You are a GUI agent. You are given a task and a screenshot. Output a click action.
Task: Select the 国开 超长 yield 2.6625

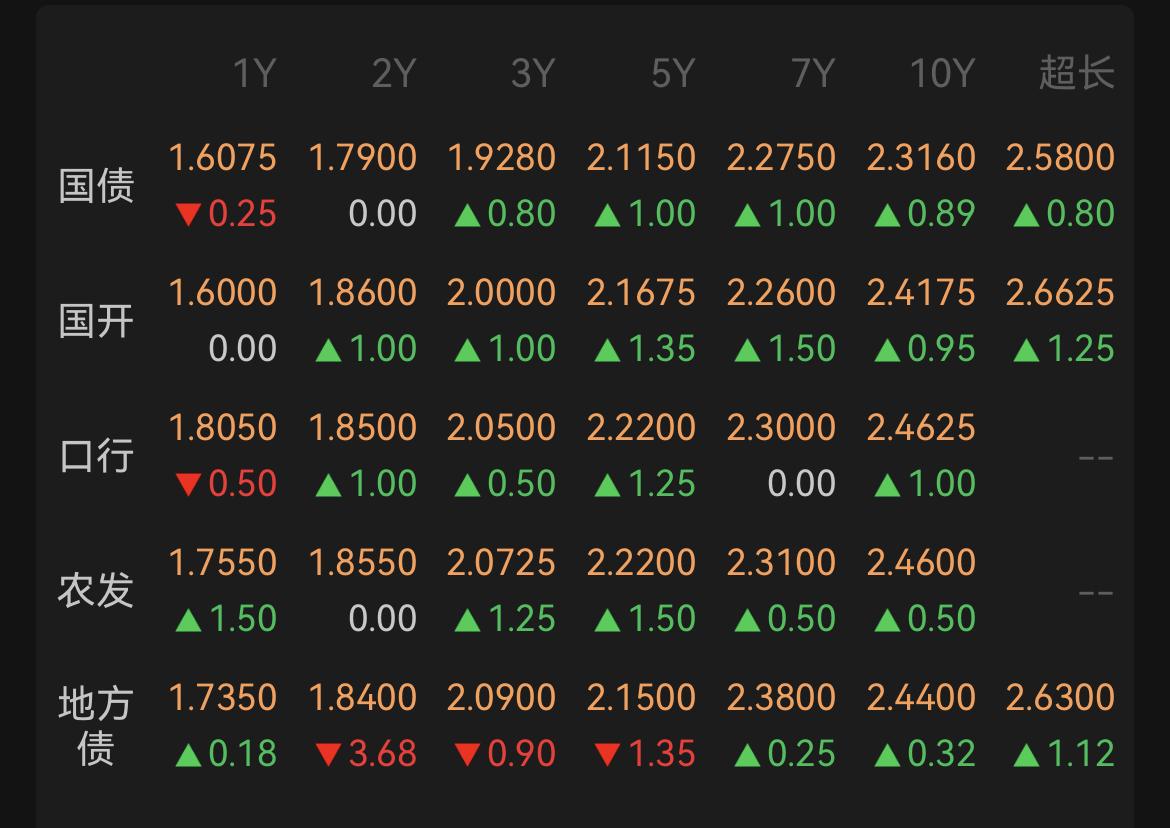[x=1060, y=293]
